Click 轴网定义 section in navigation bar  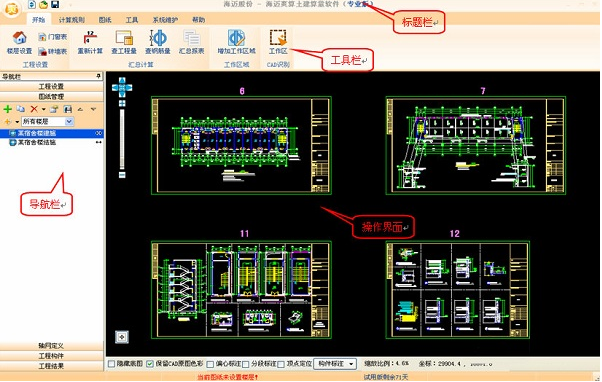51,346
